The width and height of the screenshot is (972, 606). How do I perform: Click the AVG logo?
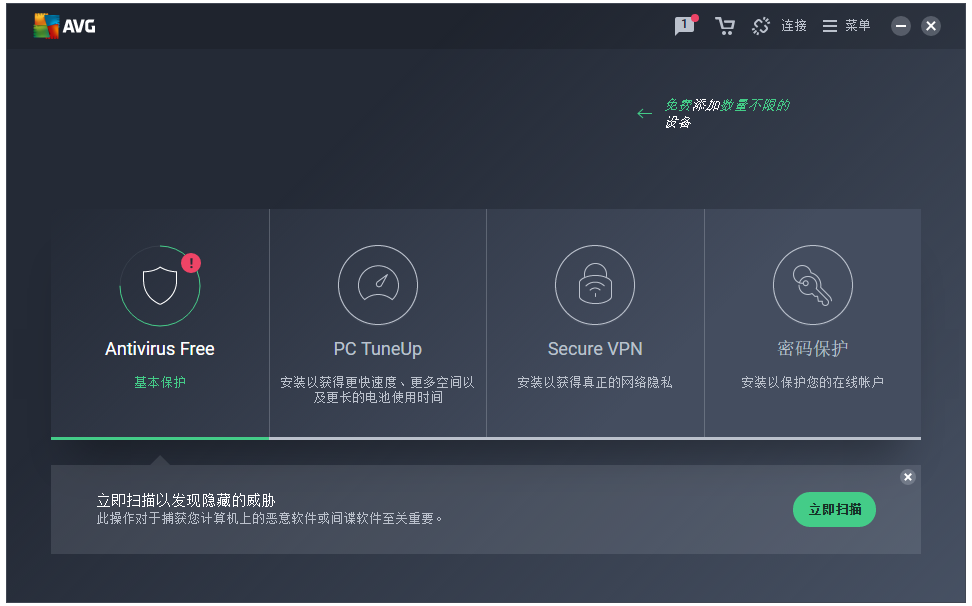coord(64,26)
